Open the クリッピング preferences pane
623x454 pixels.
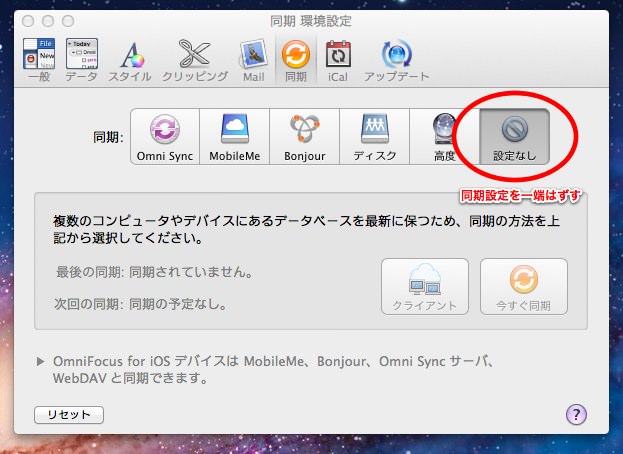coord(195,60)
